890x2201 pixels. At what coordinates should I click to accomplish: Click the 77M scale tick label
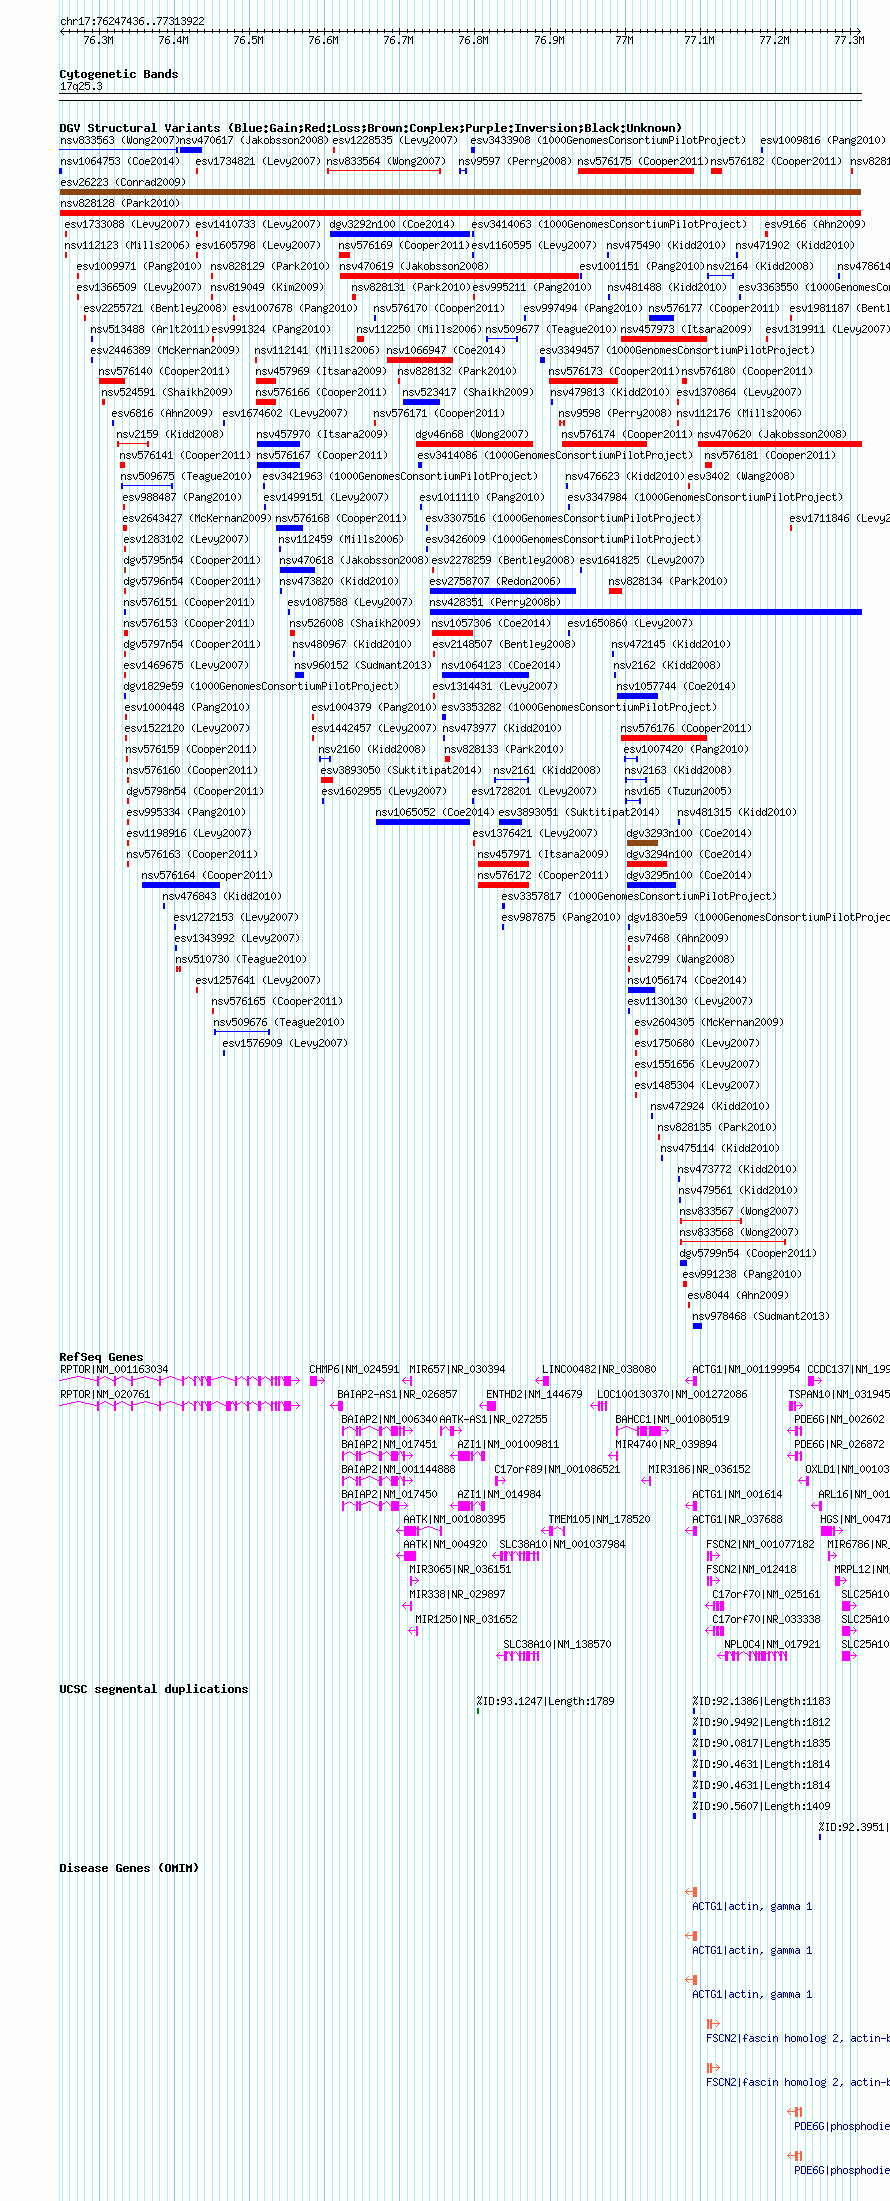click(x=624, y=40)
